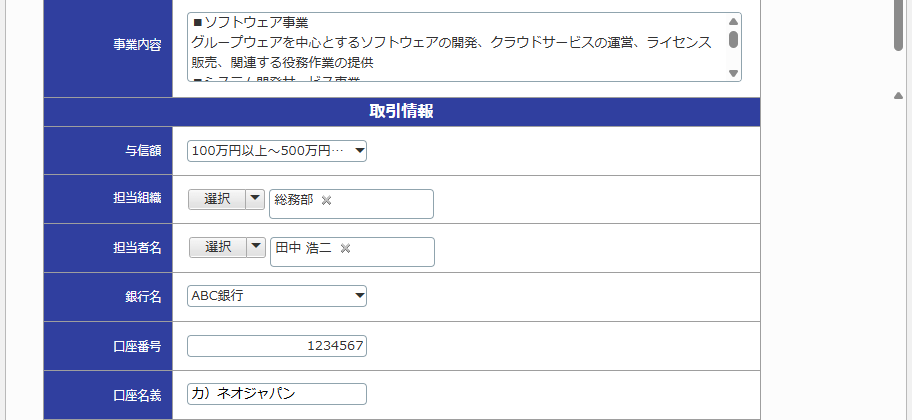Click inside the 事業内容 text area
Viewport: 912px width, 420px height.
tap(450, 47)
